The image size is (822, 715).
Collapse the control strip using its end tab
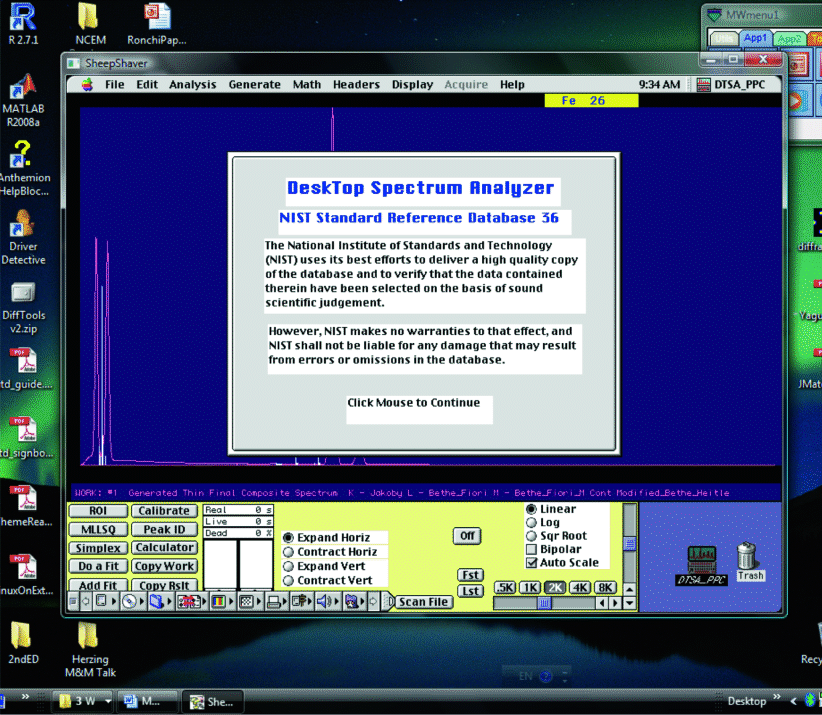(x=388, y=601)
